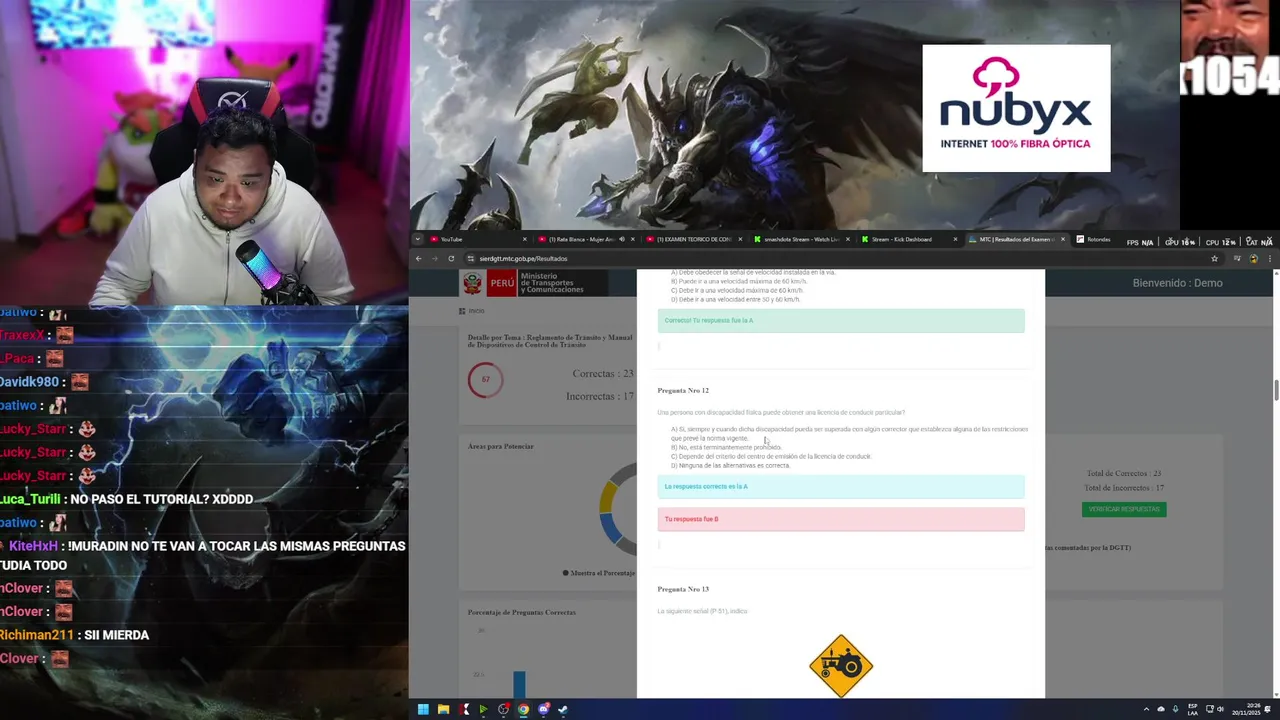The width and height of the screenshot is (1280, 720).
Task: Open the taskbar clock showing 20:26
Action: (x=1246, y=709)
